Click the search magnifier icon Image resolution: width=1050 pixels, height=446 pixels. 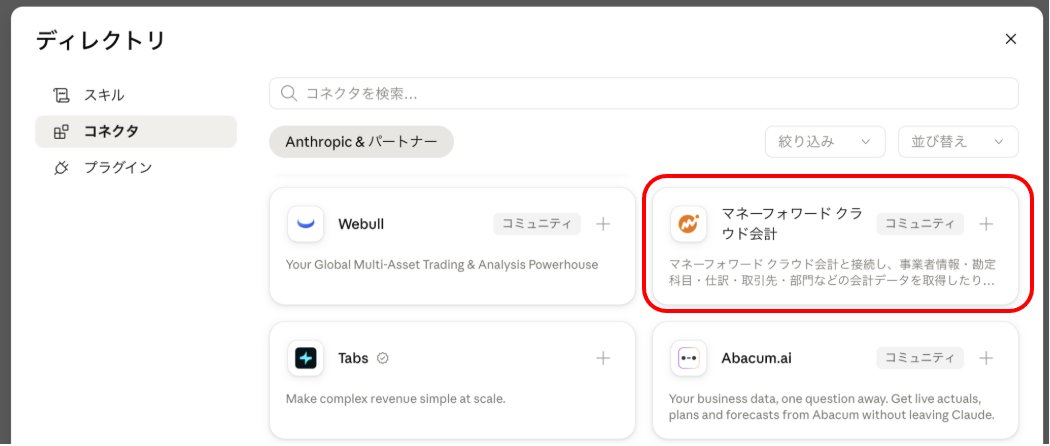pos(289,93)
